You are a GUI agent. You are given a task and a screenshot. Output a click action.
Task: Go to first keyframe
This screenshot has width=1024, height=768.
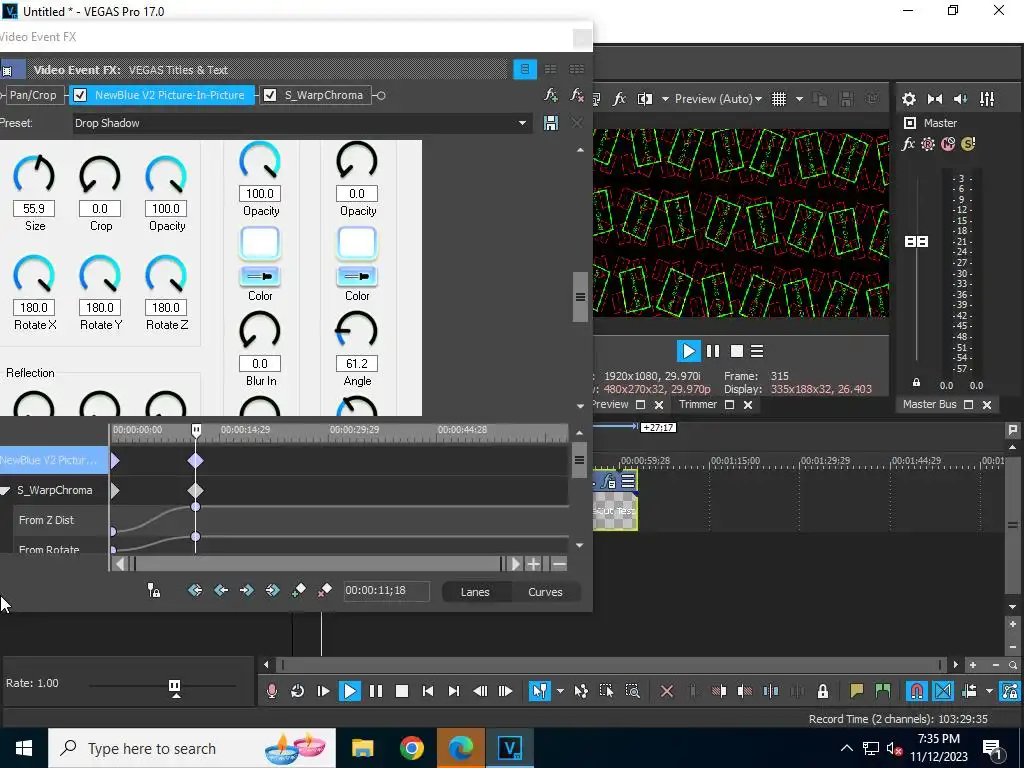click(195, 590)
